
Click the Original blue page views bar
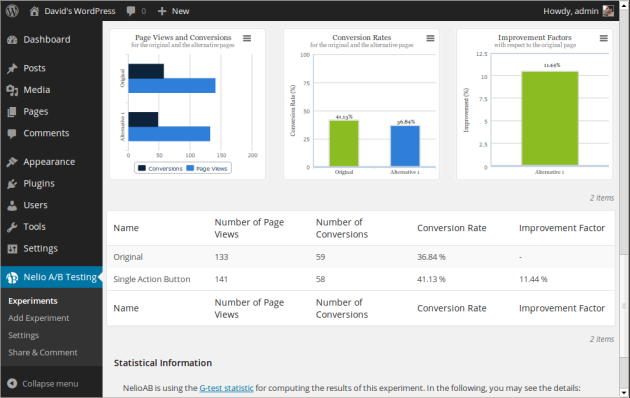(172, 86)
